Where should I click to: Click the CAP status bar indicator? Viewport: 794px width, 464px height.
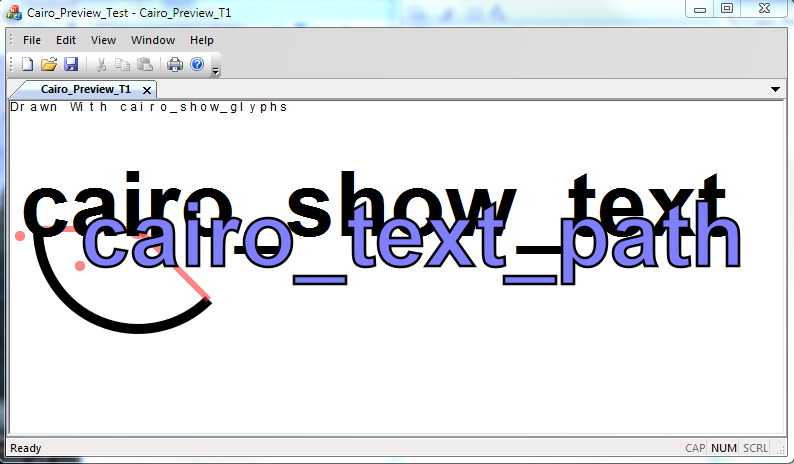tap(695, 448)
